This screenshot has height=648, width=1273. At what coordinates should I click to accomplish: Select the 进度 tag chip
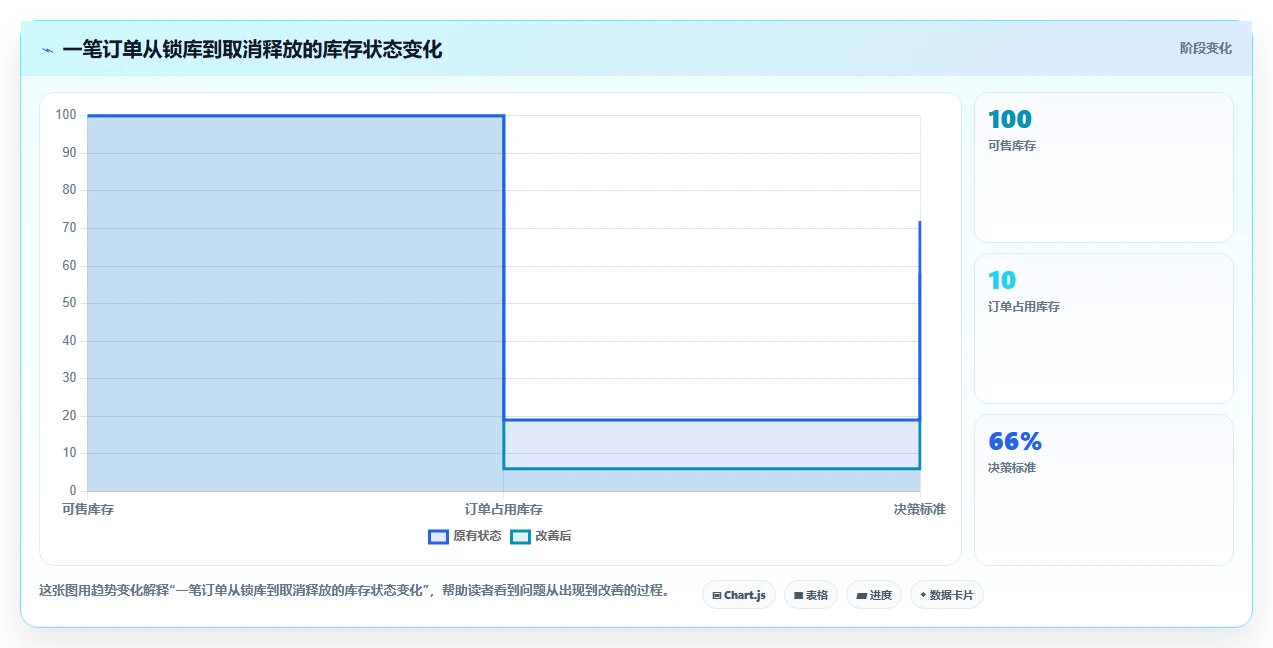point(873,595)
